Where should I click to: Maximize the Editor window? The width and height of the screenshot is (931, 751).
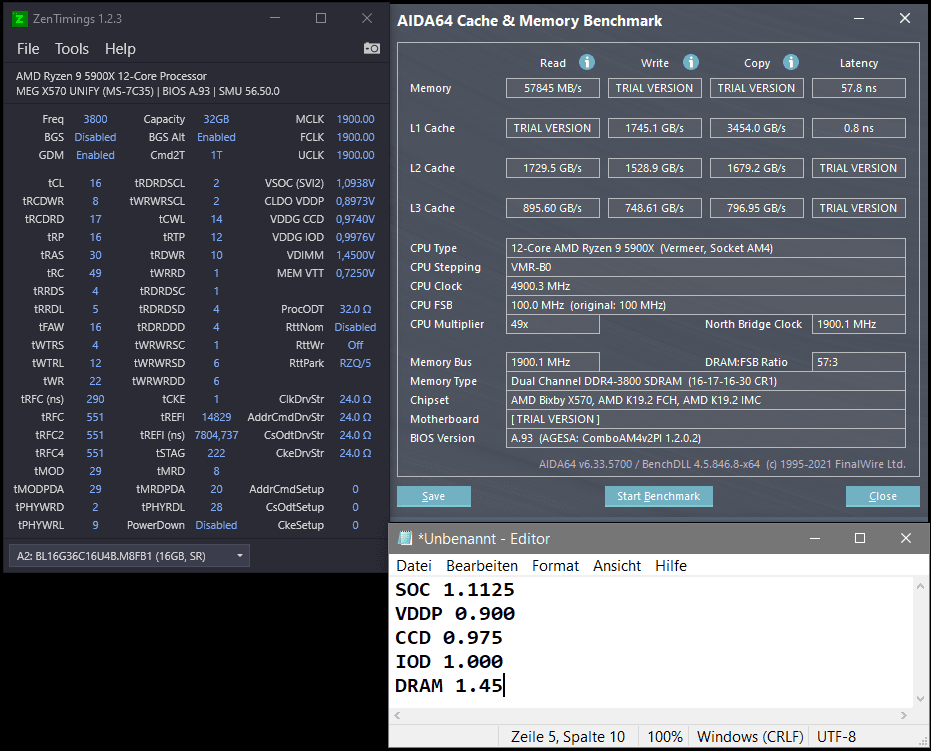tap(860, 538)
